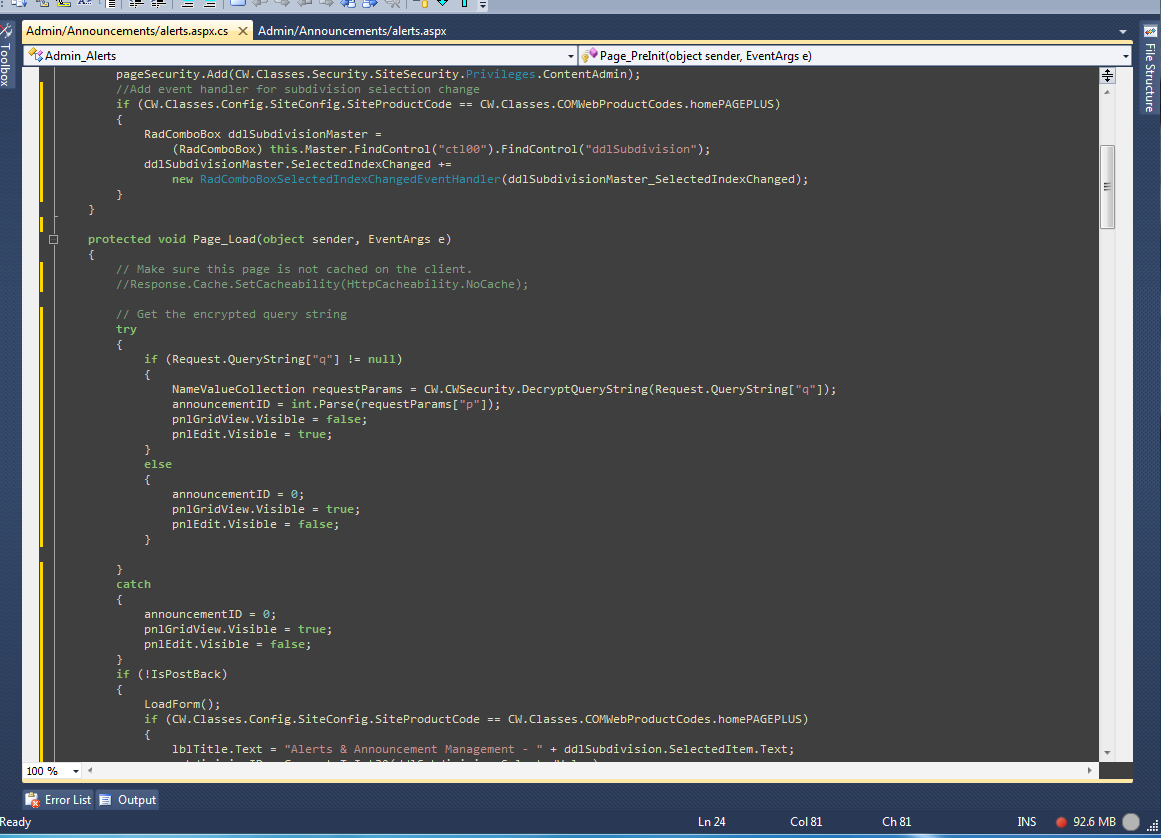This screenshot has height=838, width=1161.
Task: Click the try keyword
Action: tap(126, 329)
